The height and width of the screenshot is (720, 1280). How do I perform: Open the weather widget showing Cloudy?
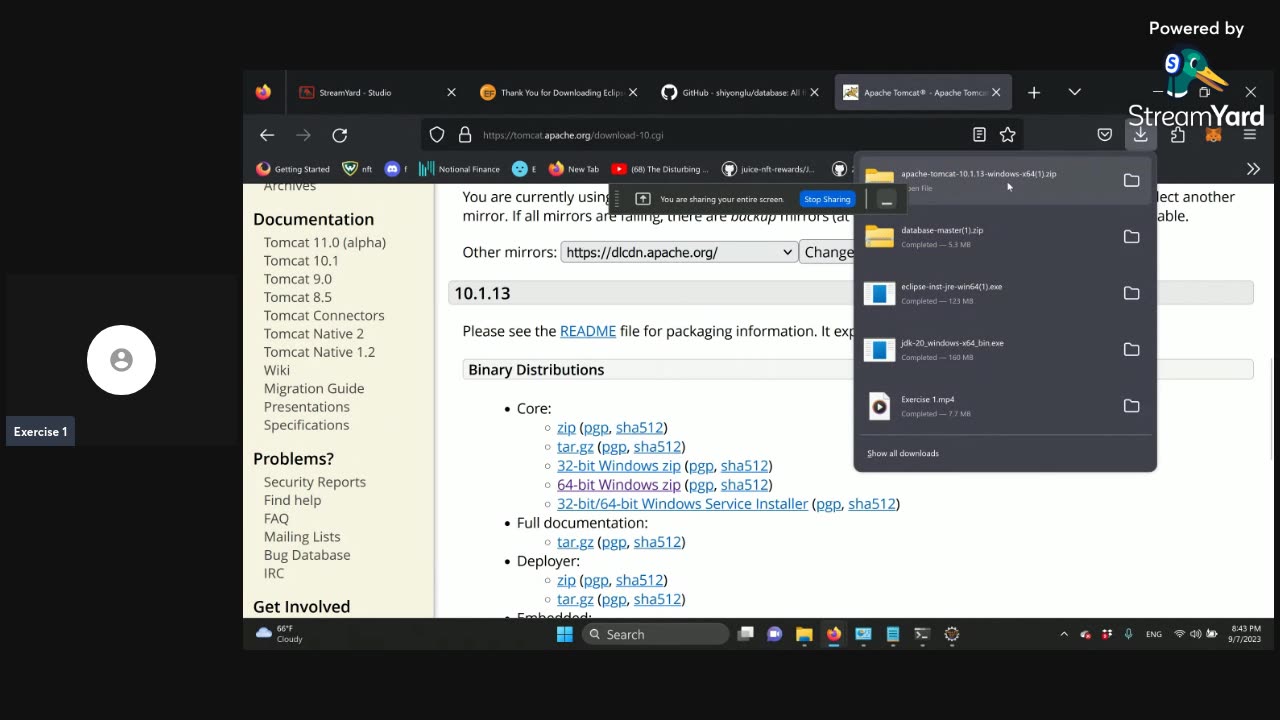click(280, 634)
